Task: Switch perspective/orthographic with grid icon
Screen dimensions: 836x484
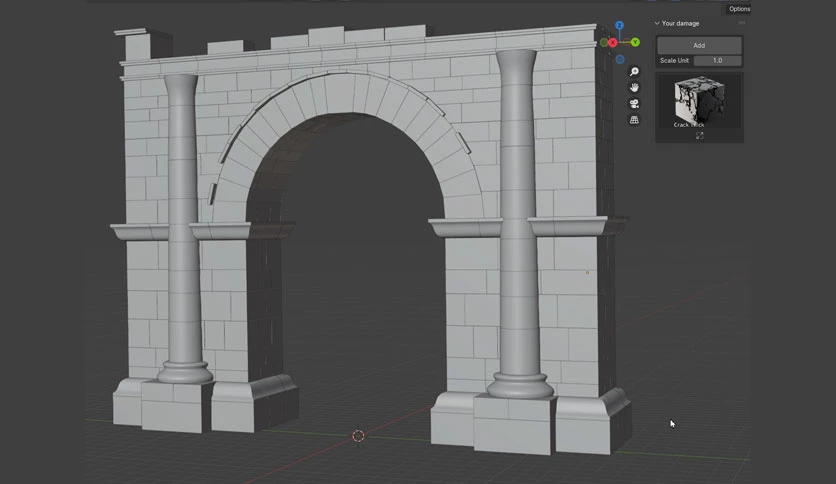Action: coord(634,120)
